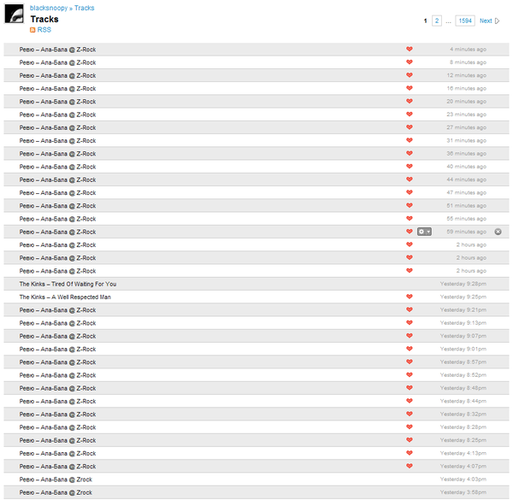
Task: Click the heart icon on the first 2 hours ago track
Action: coord(409,244)
